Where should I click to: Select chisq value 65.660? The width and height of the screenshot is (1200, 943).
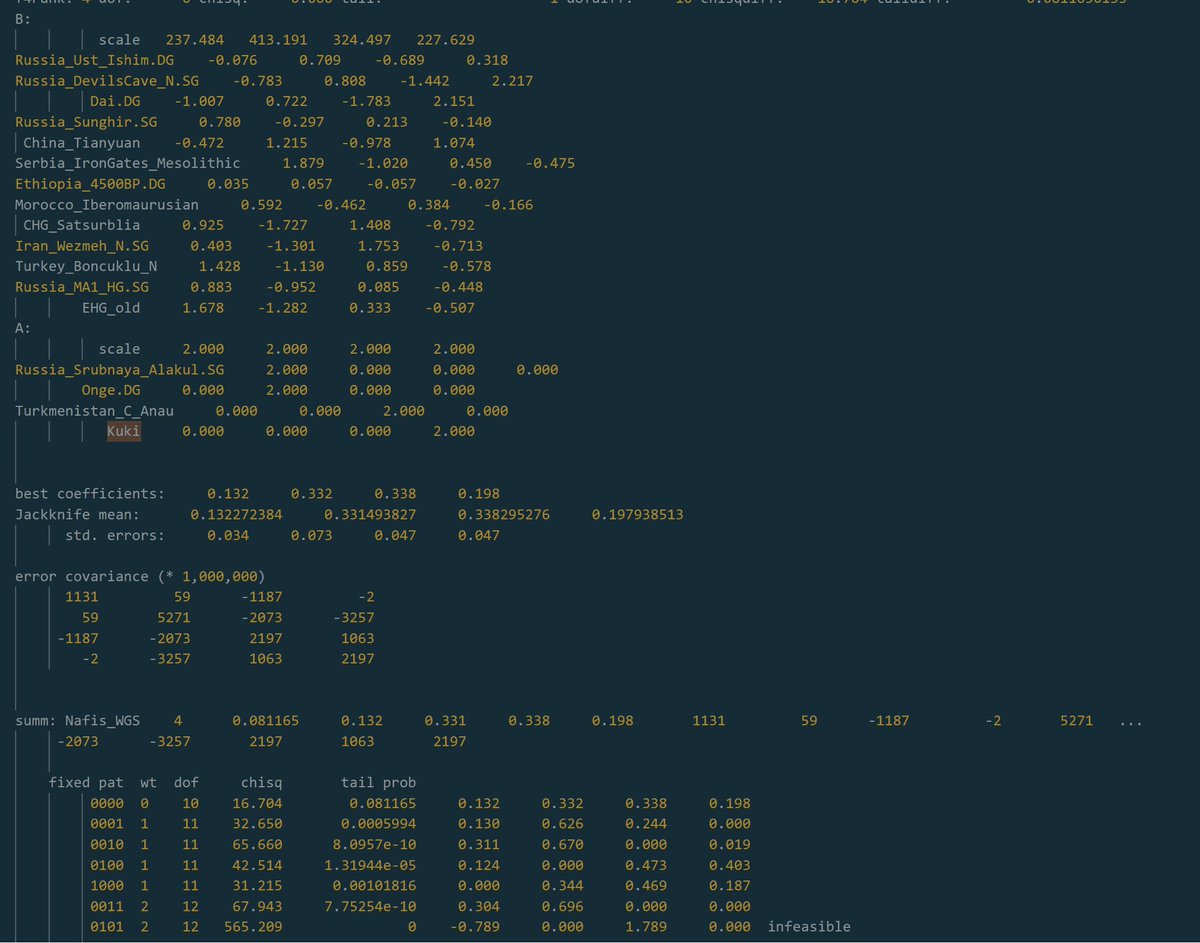point(257,844)
